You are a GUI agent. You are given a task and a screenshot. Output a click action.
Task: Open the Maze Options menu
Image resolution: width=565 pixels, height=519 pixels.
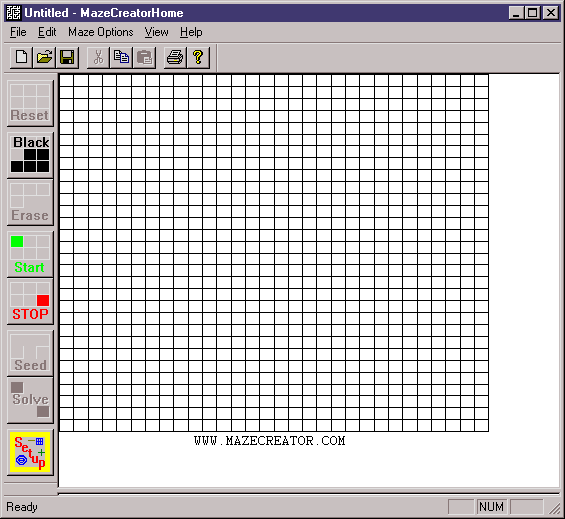[x=101, y=32]
